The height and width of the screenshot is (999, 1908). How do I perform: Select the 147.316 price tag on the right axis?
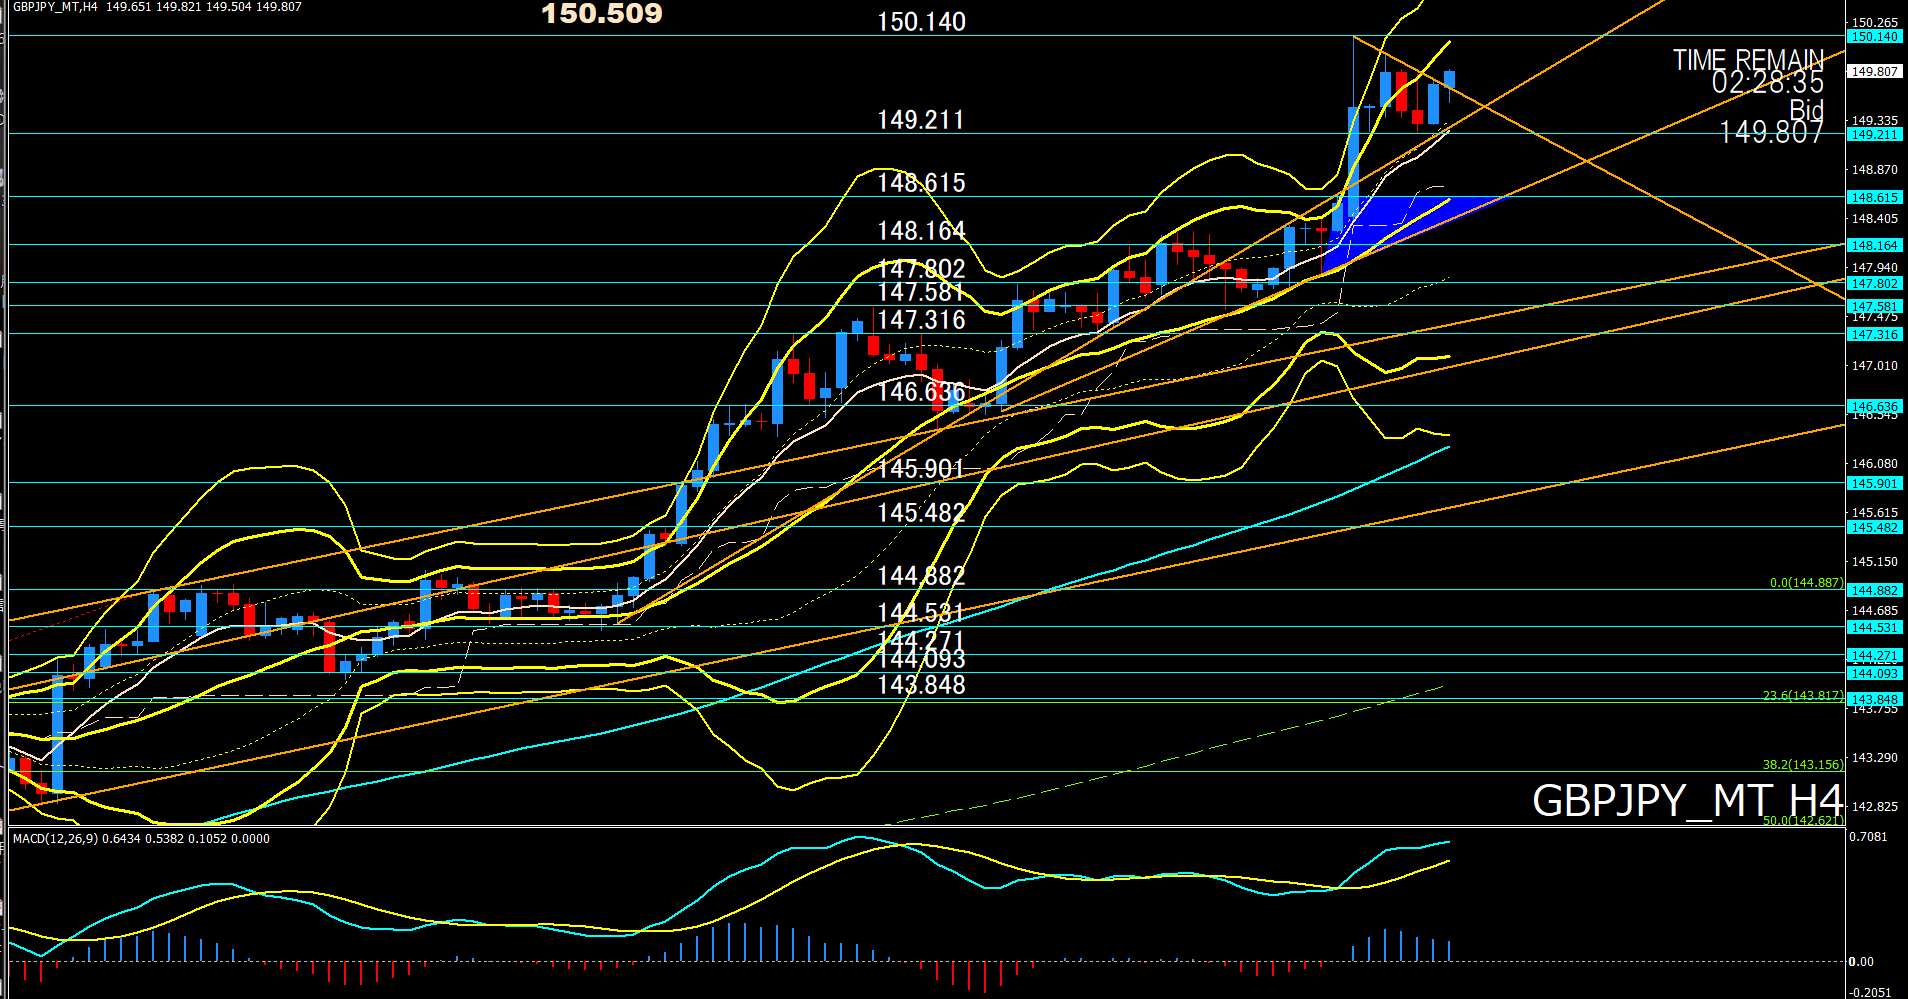[1874, 335]
